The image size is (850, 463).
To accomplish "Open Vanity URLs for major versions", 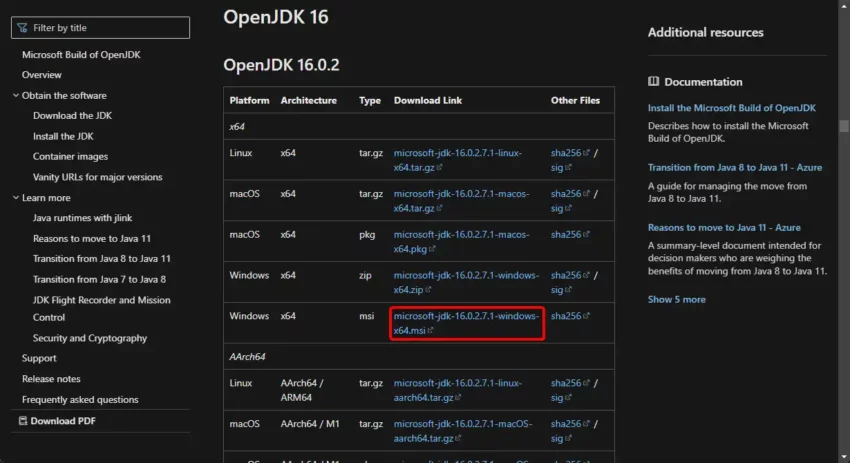I will 98,177.
